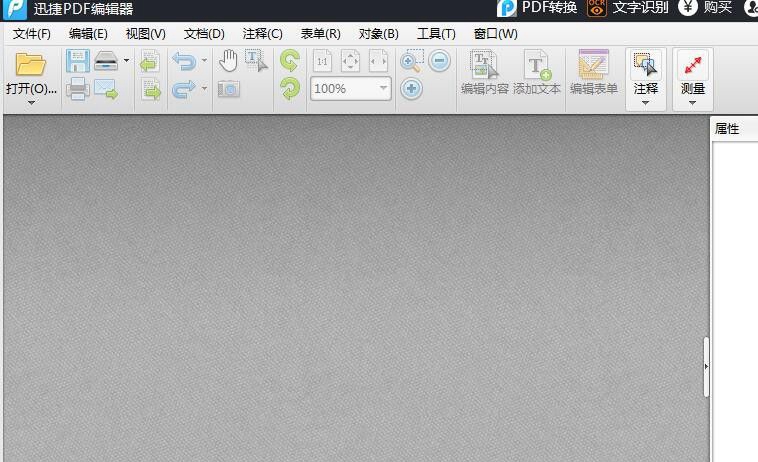758x462 pixels.
Task: Expand the Open (打开) dropdown arrow
Action: click(x=31, y=102)
